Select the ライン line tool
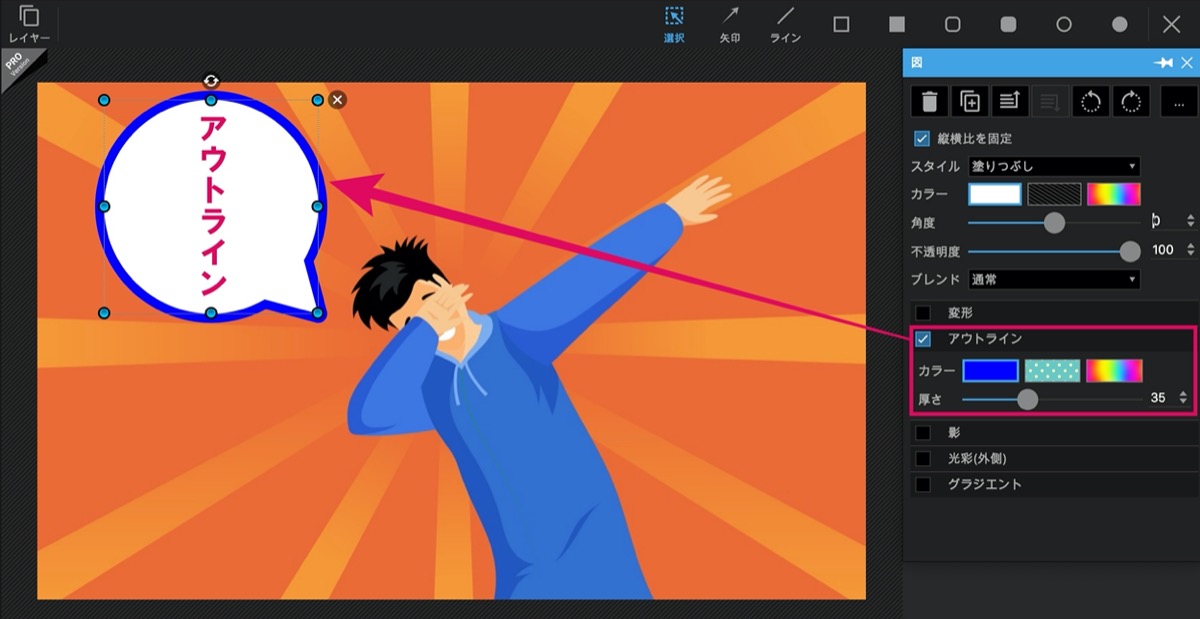 (786, 24)
